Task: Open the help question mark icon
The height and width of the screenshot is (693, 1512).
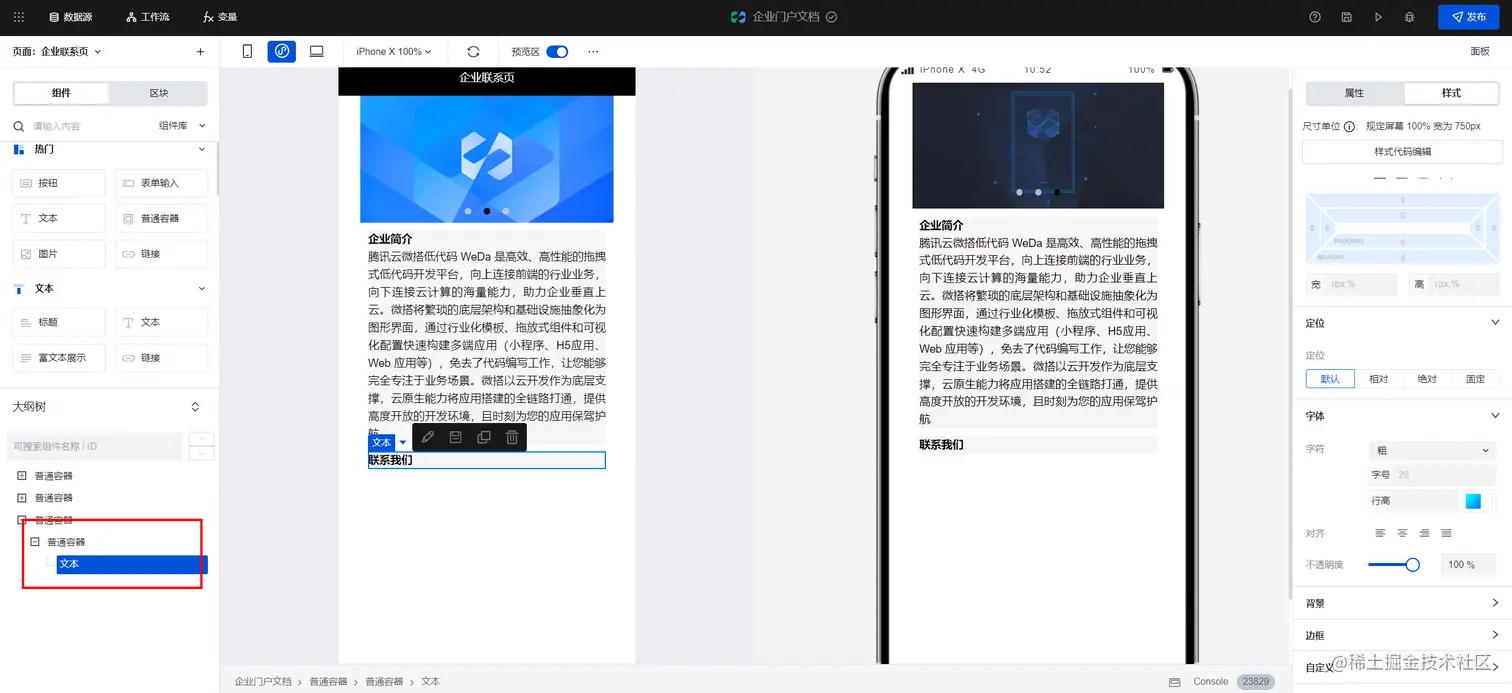Action: point(1315,17)
